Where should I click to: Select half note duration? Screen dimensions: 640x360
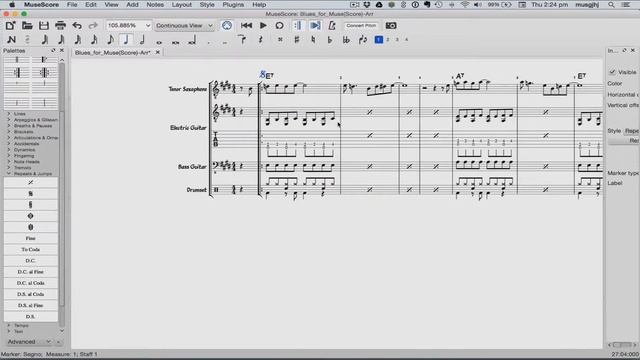point(142,40)
